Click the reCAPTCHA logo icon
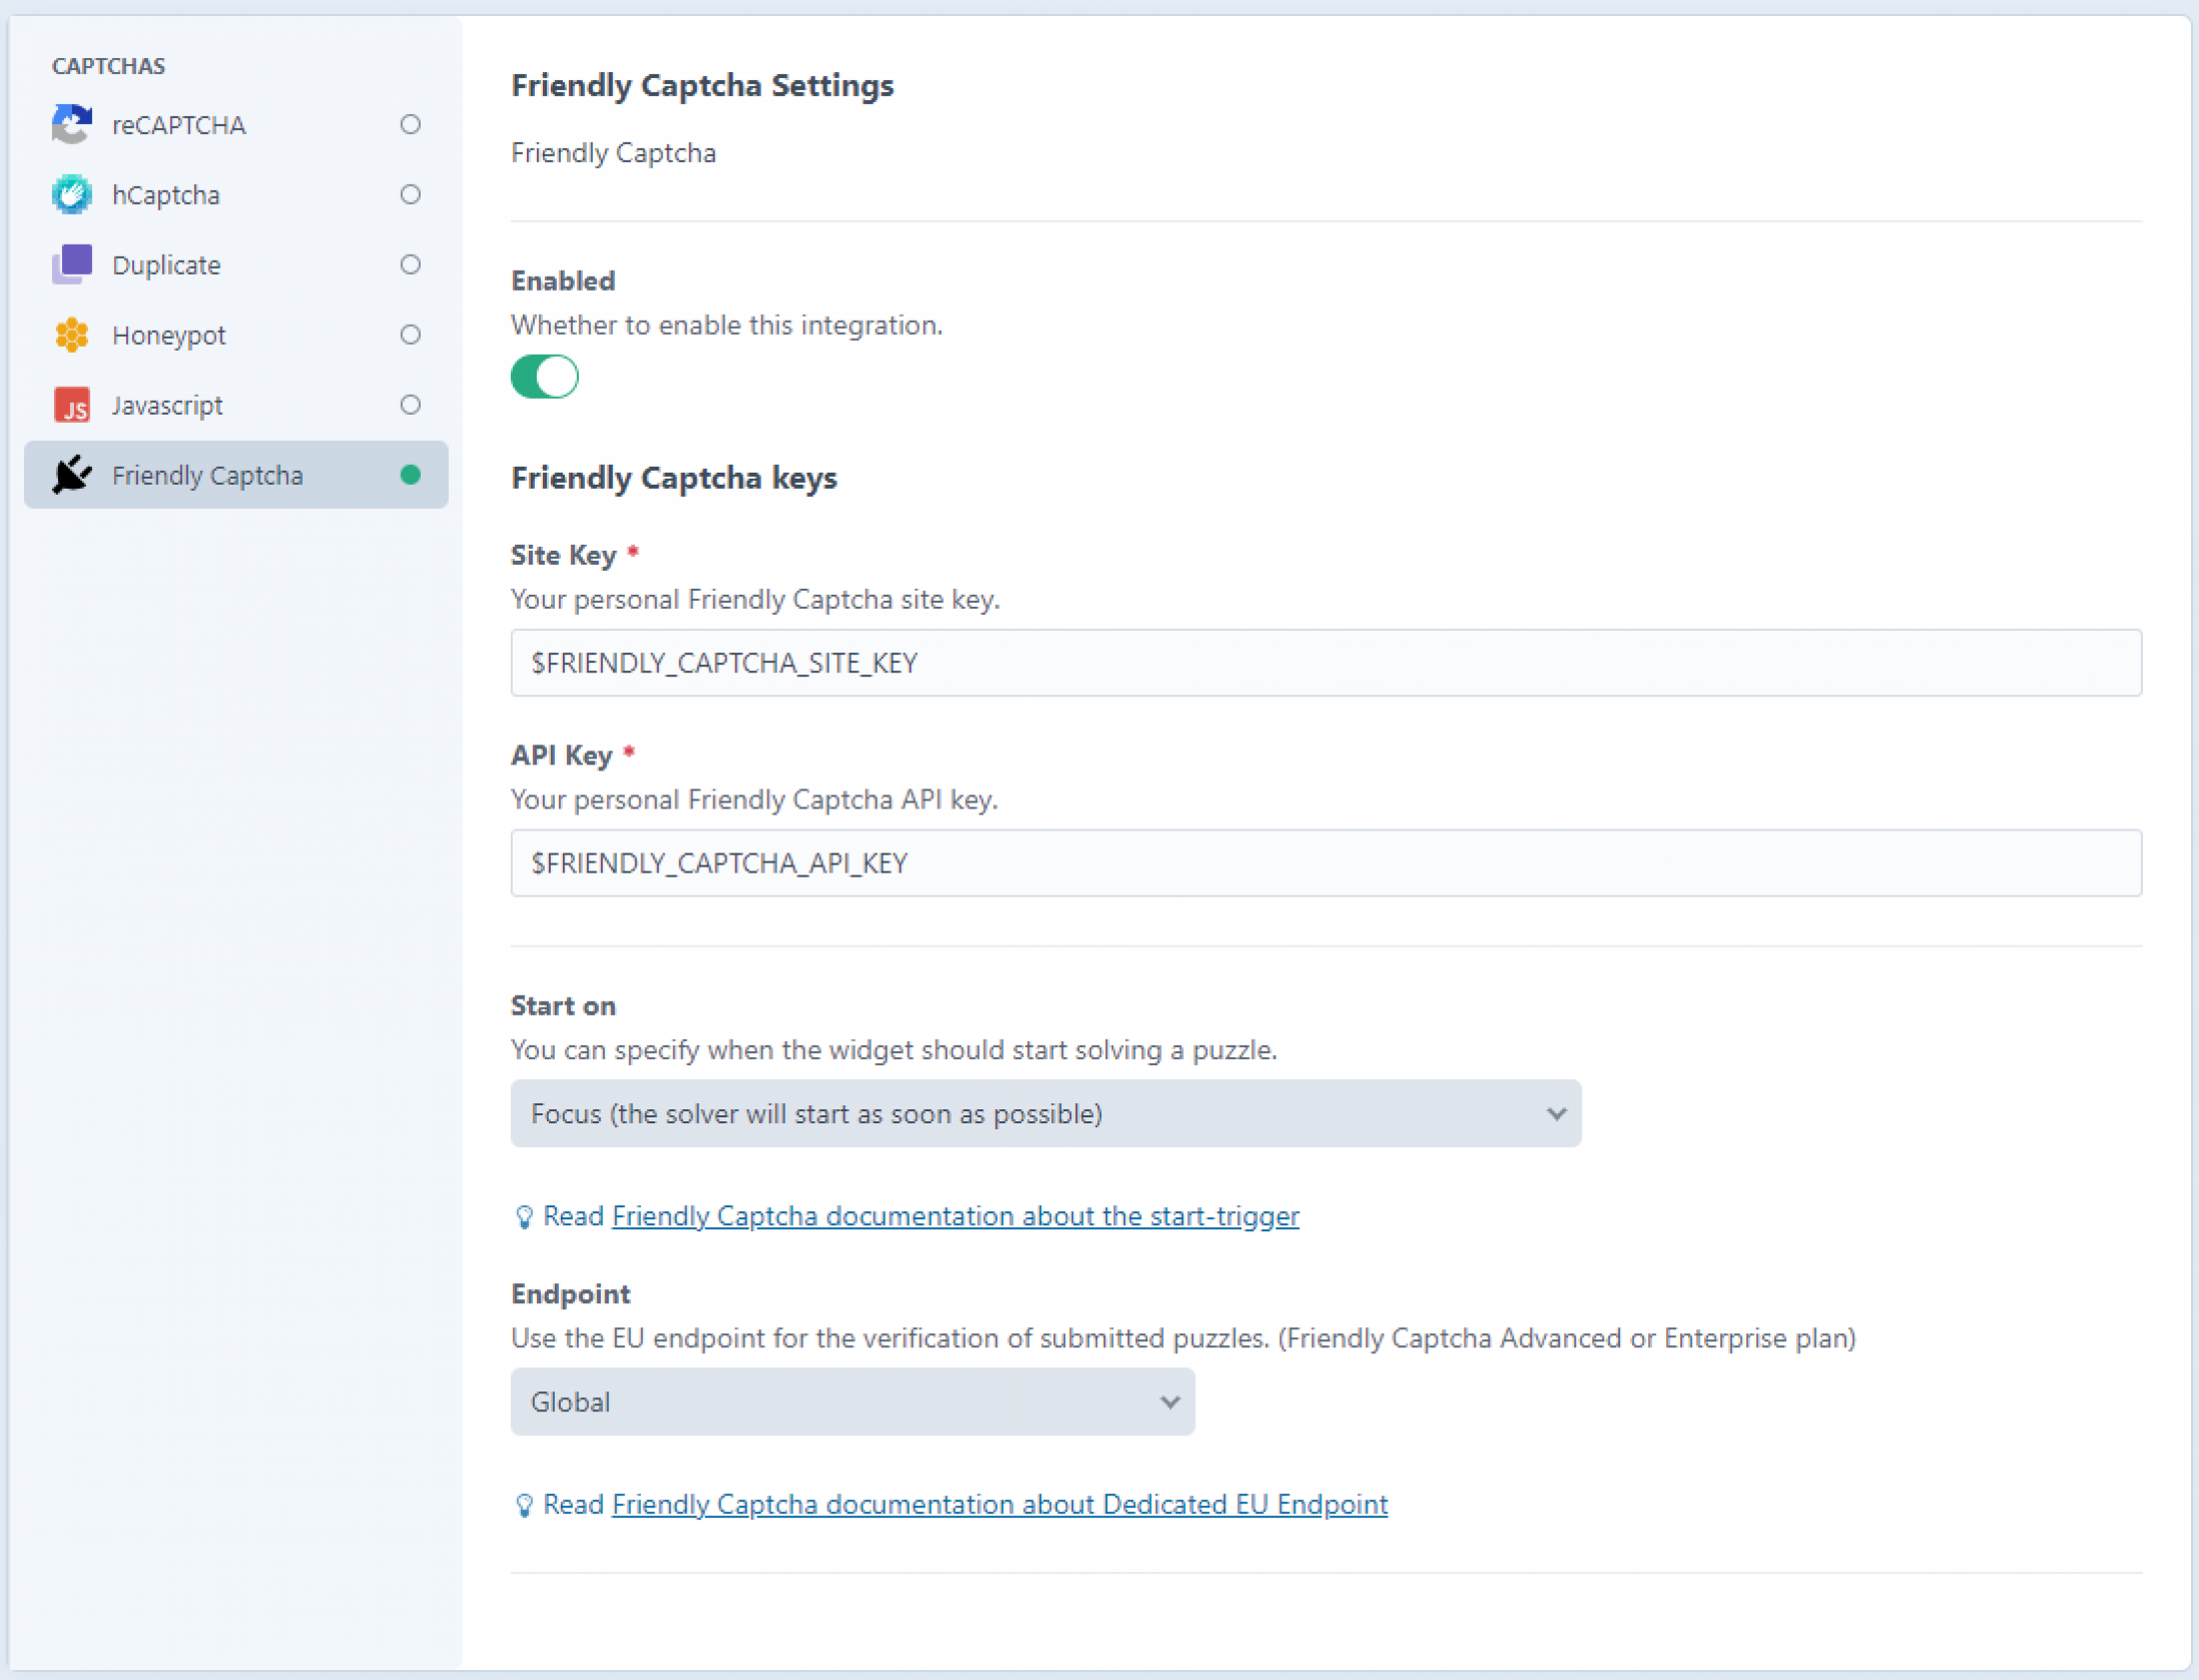 (x=72, y=124)
